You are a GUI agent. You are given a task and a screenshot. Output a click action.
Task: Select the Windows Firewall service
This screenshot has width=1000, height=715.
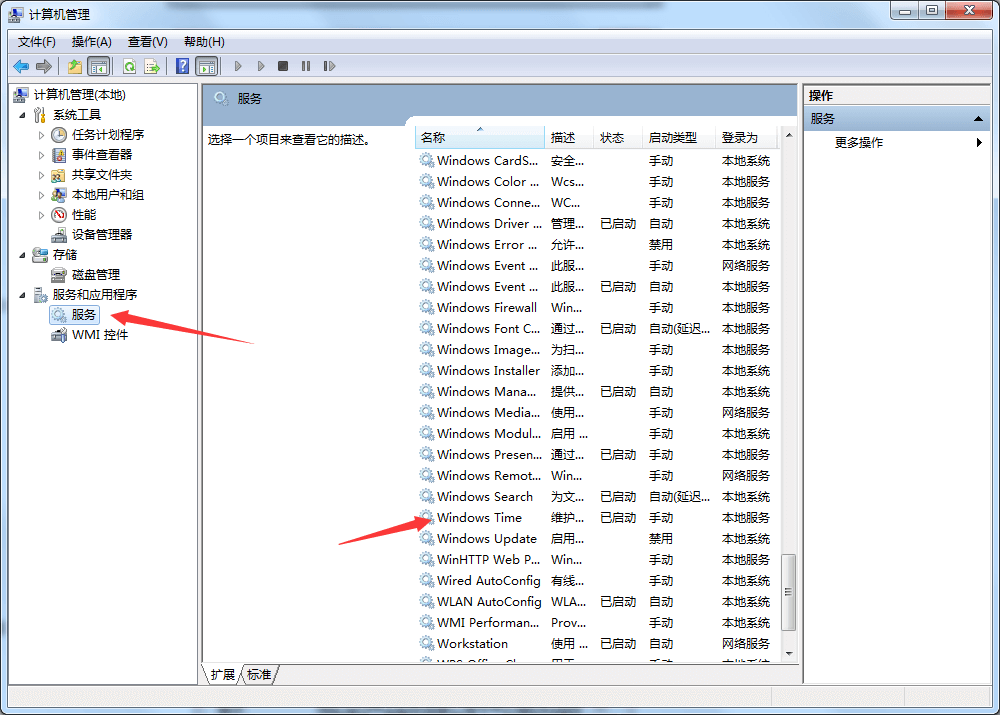point(598,308)
